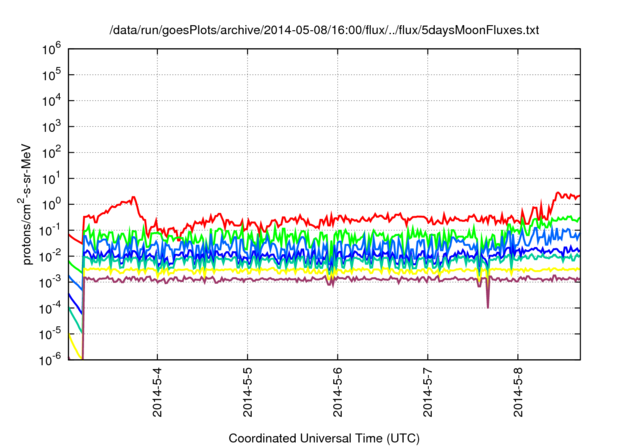
Task: Click the 10^5 y-axis tick label
Action: [51, 74]
